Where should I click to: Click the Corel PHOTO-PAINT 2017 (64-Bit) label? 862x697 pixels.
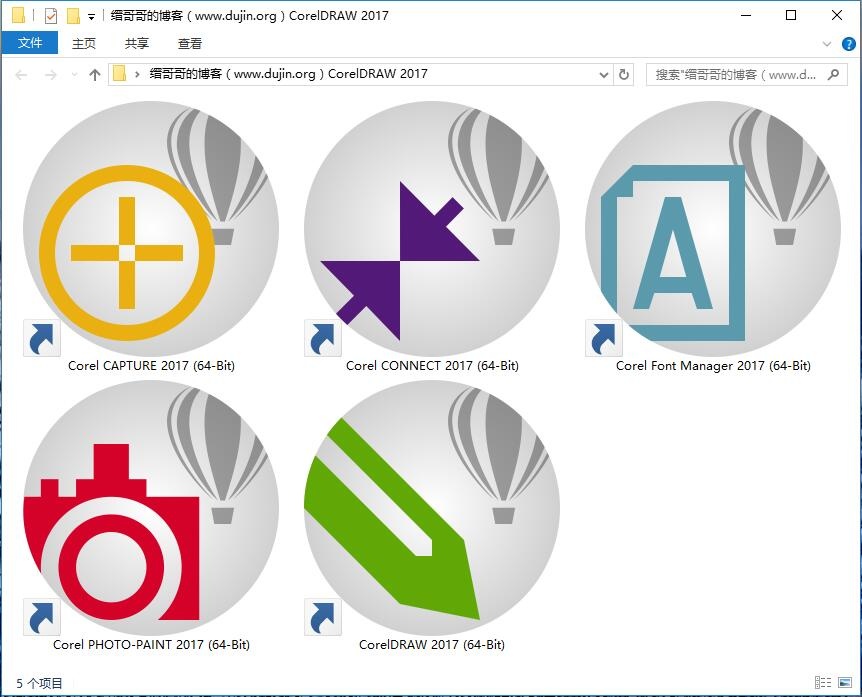(151, 645)
